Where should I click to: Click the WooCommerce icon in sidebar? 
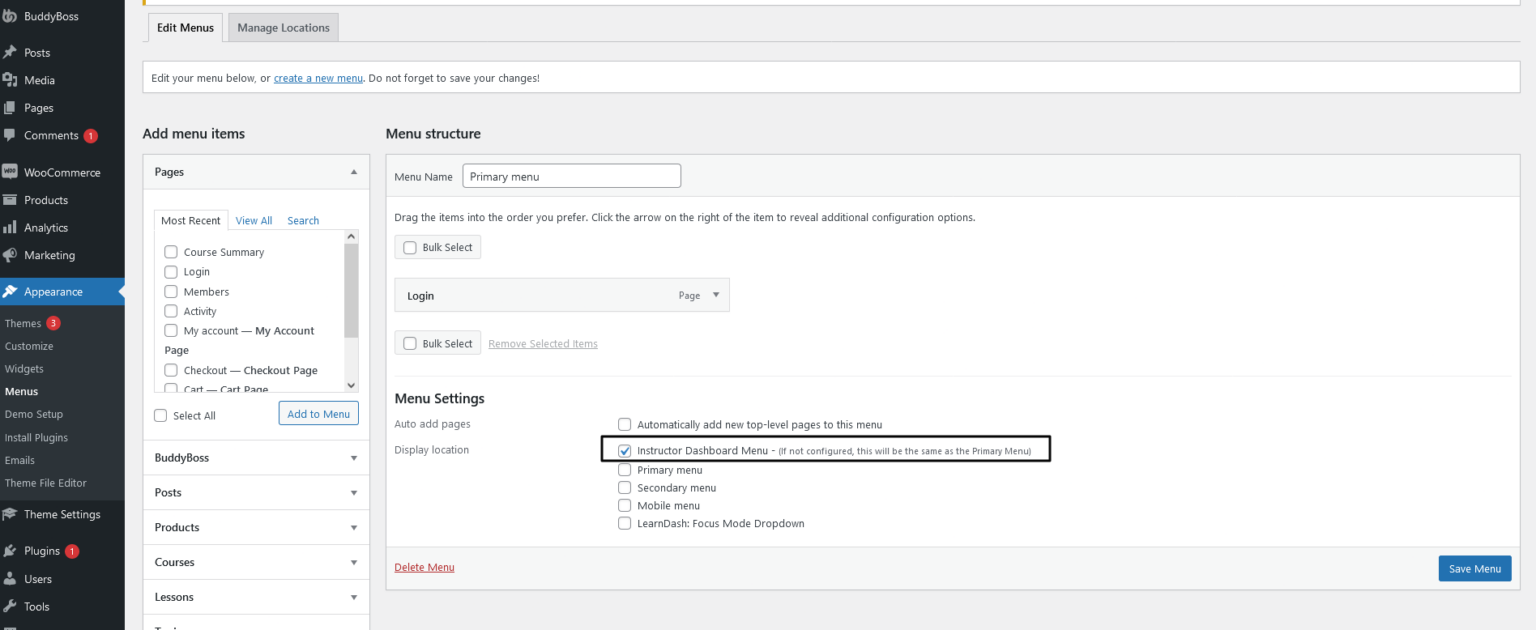pos(10,172)
